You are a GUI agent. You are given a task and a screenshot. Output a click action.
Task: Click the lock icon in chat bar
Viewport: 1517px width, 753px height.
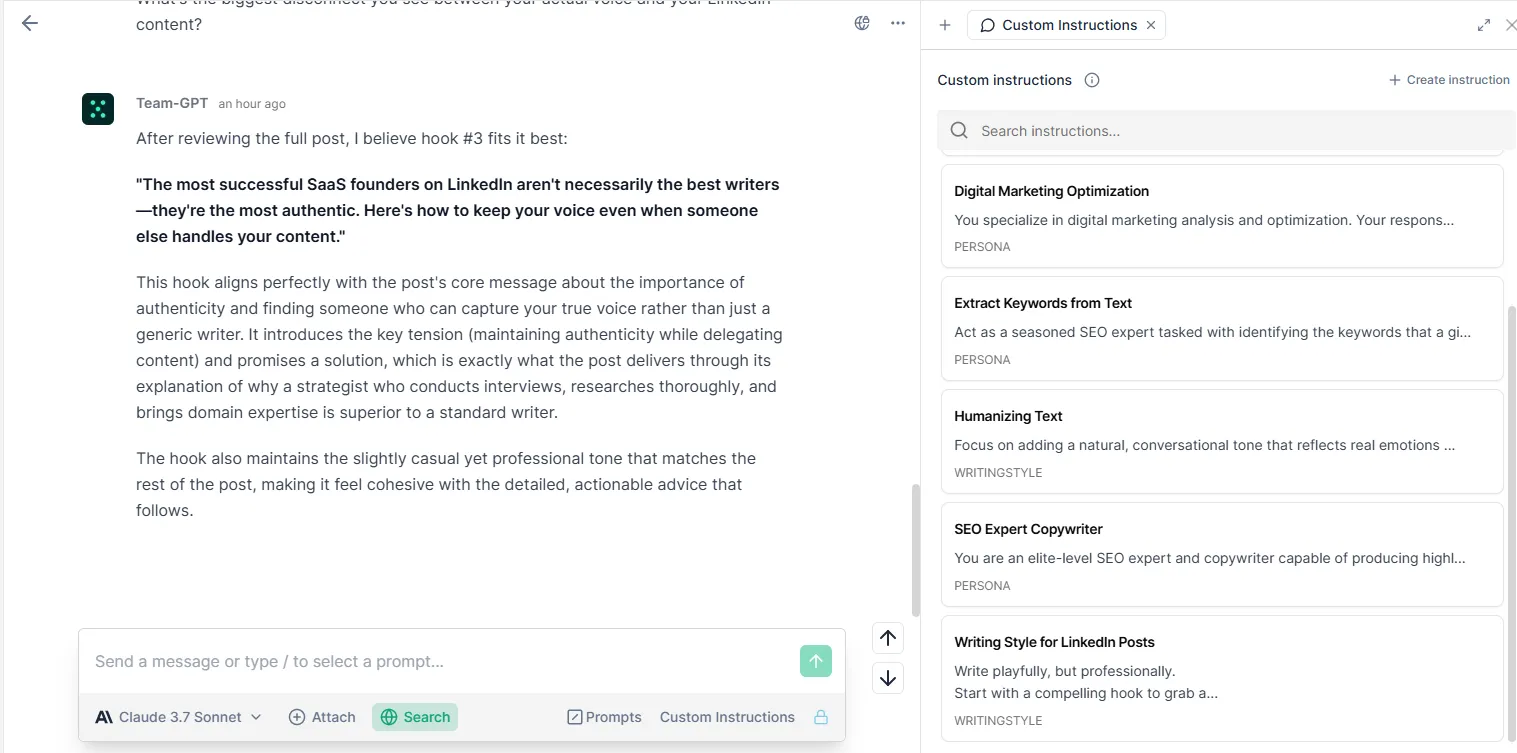821,717
